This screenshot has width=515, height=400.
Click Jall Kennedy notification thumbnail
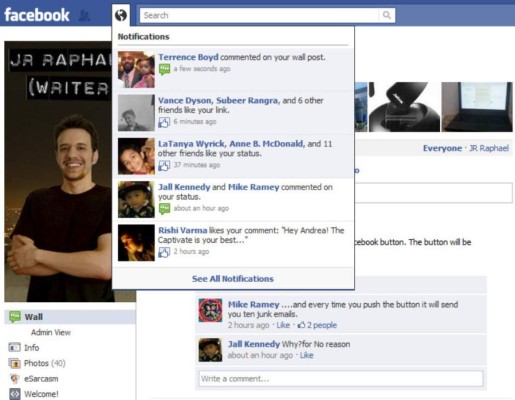pyautogui.click(x=136, y=199)
